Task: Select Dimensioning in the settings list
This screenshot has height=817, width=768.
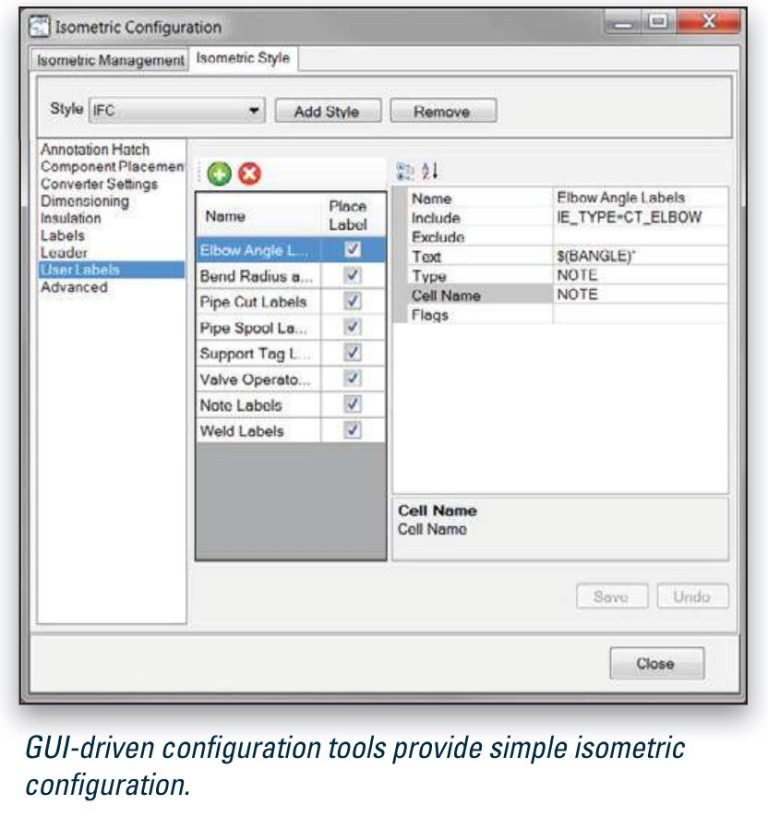Action: coord(84,201)
